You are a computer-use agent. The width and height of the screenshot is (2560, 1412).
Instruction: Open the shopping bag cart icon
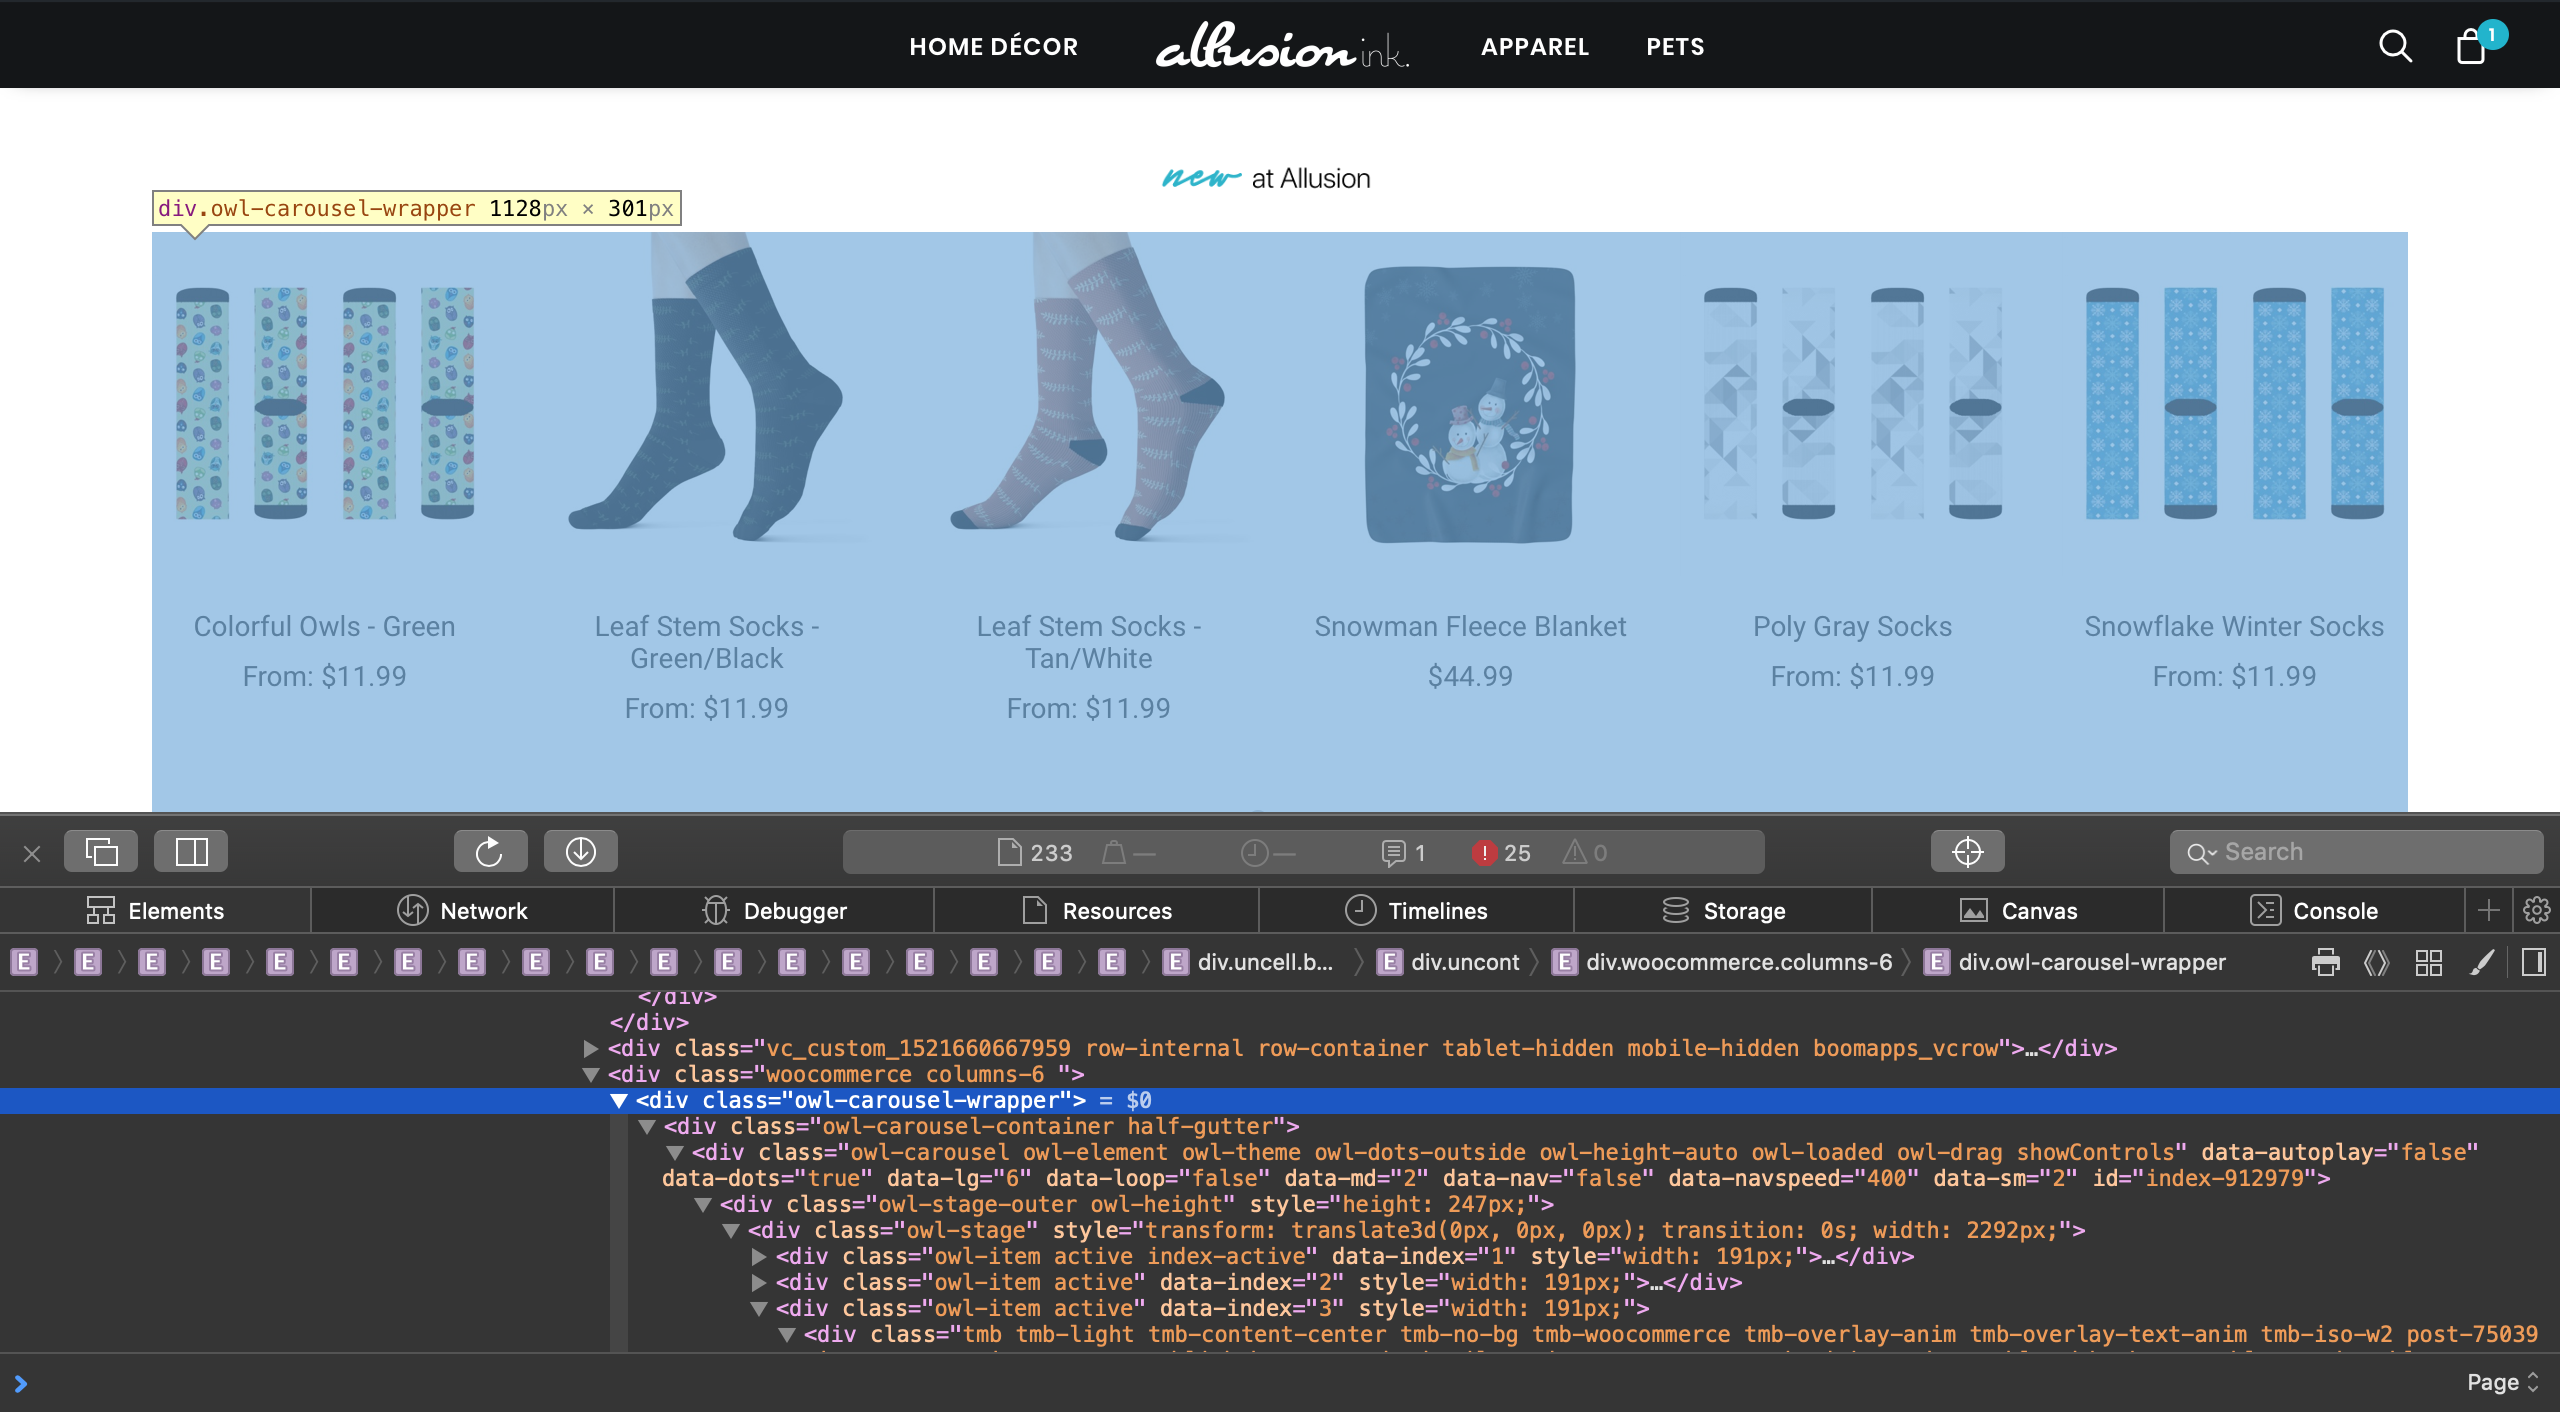click(x=2472, y=46)
